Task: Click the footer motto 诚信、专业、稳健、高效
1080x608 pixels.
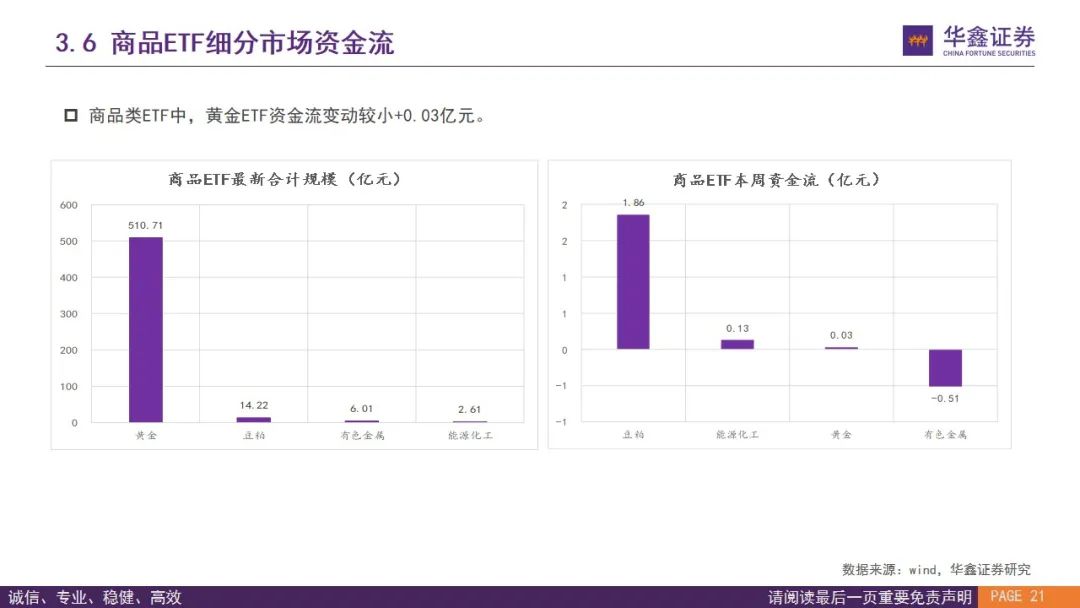Action: pos(94,597)
